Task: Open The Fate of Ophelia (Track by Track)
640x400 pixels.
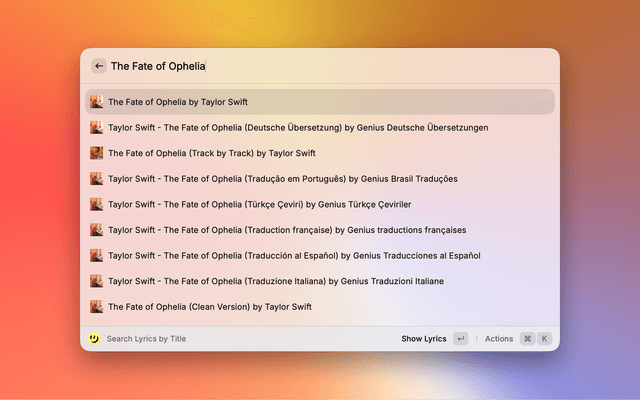Action: [211, 153]
